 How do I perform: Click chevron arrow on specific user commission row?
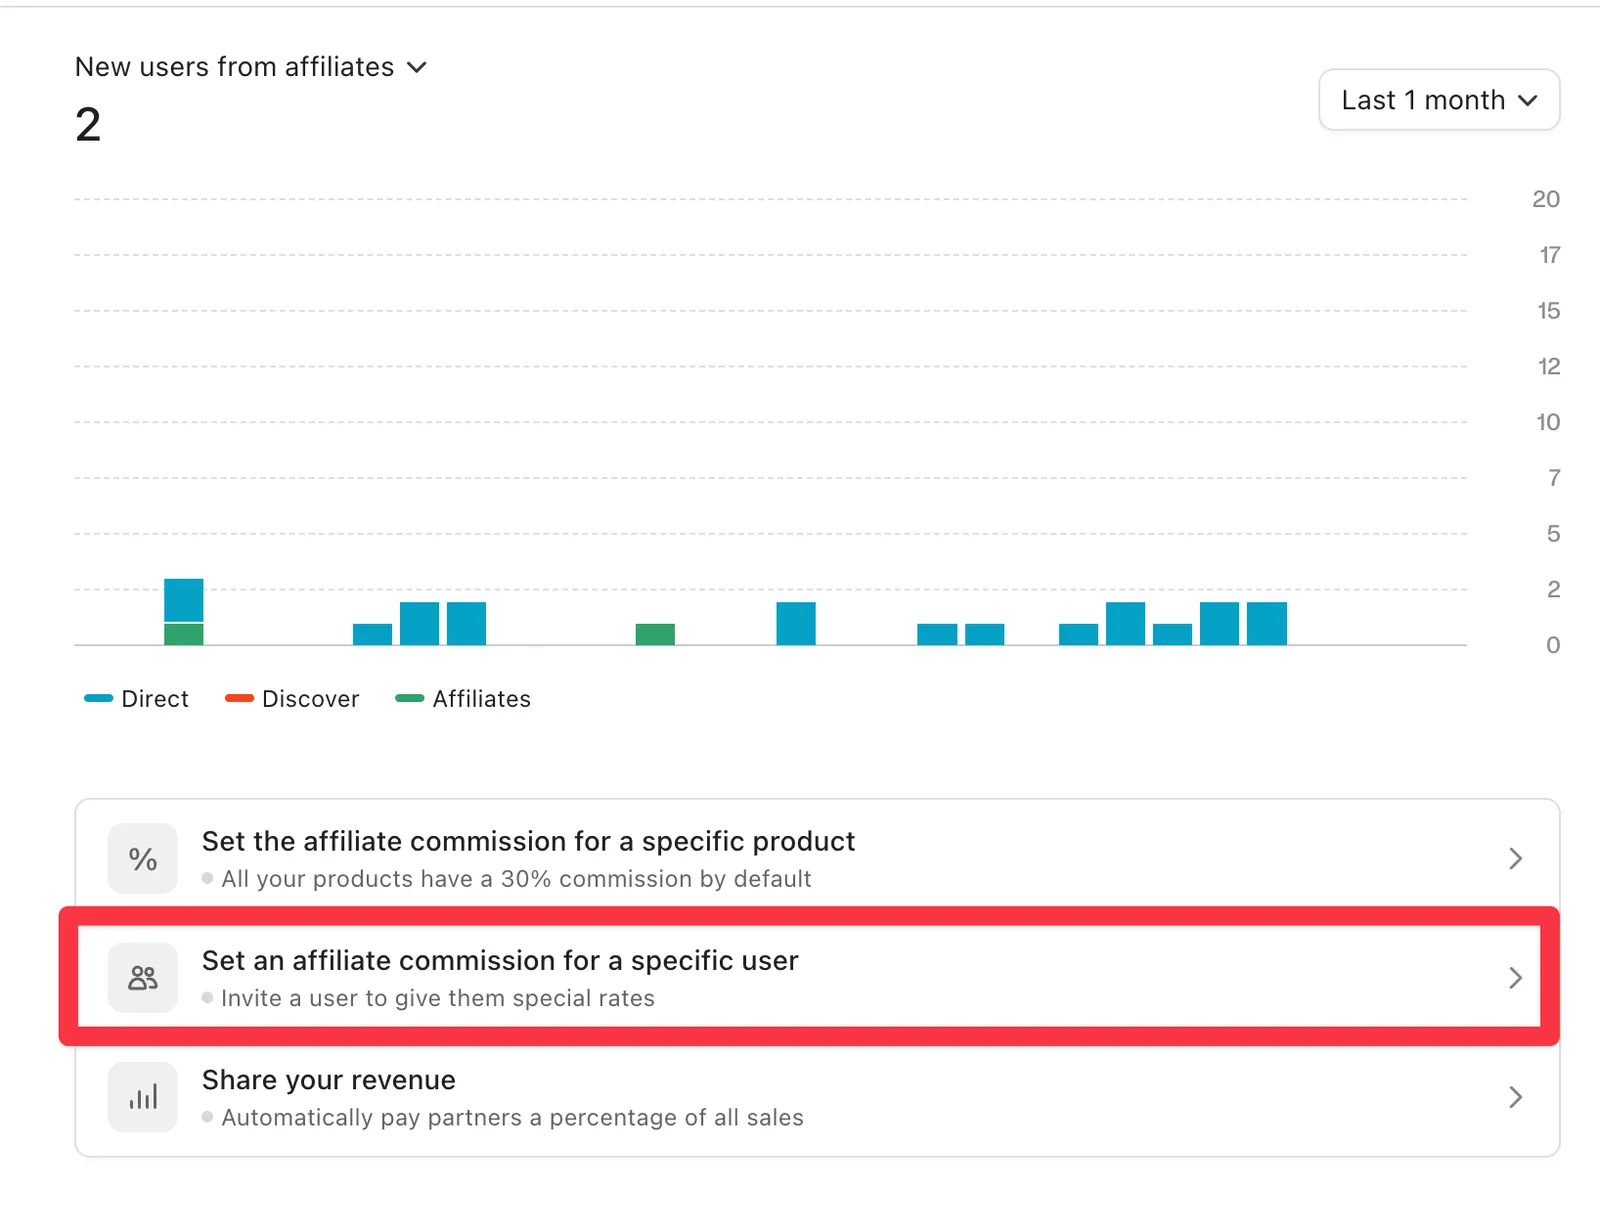pyautogui.click(x=1515, y=978)
